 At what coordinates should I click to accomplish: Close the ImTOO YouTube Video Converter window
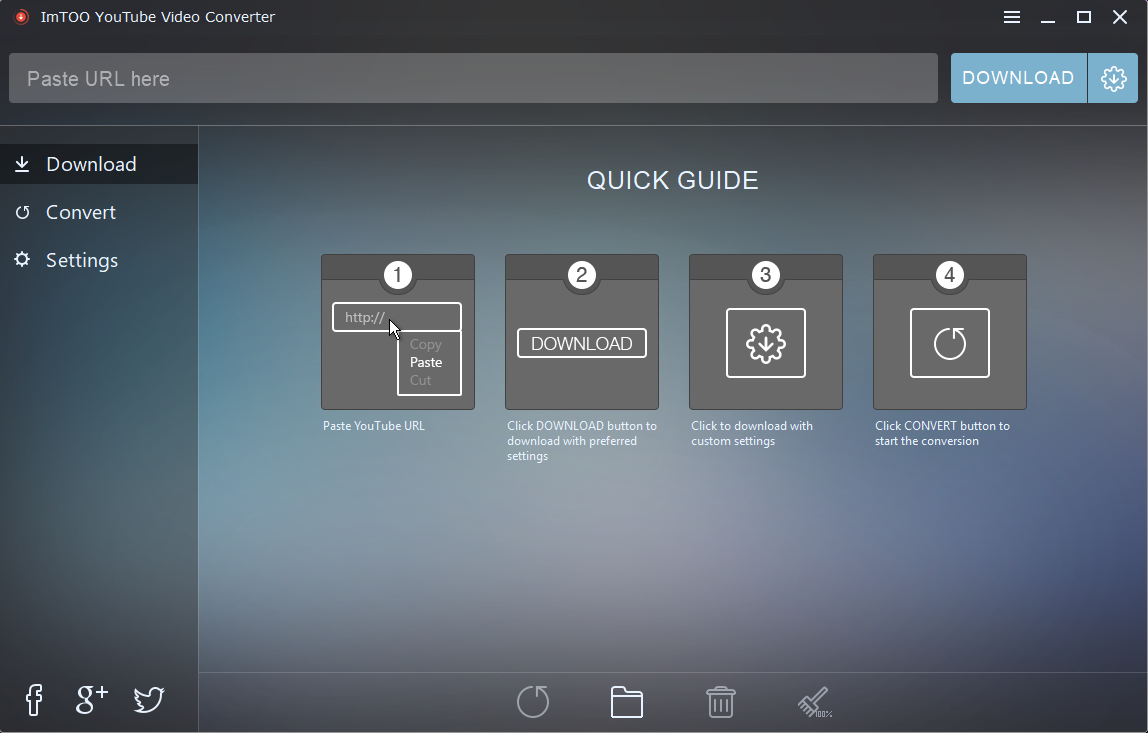(x=1119, y=17)
